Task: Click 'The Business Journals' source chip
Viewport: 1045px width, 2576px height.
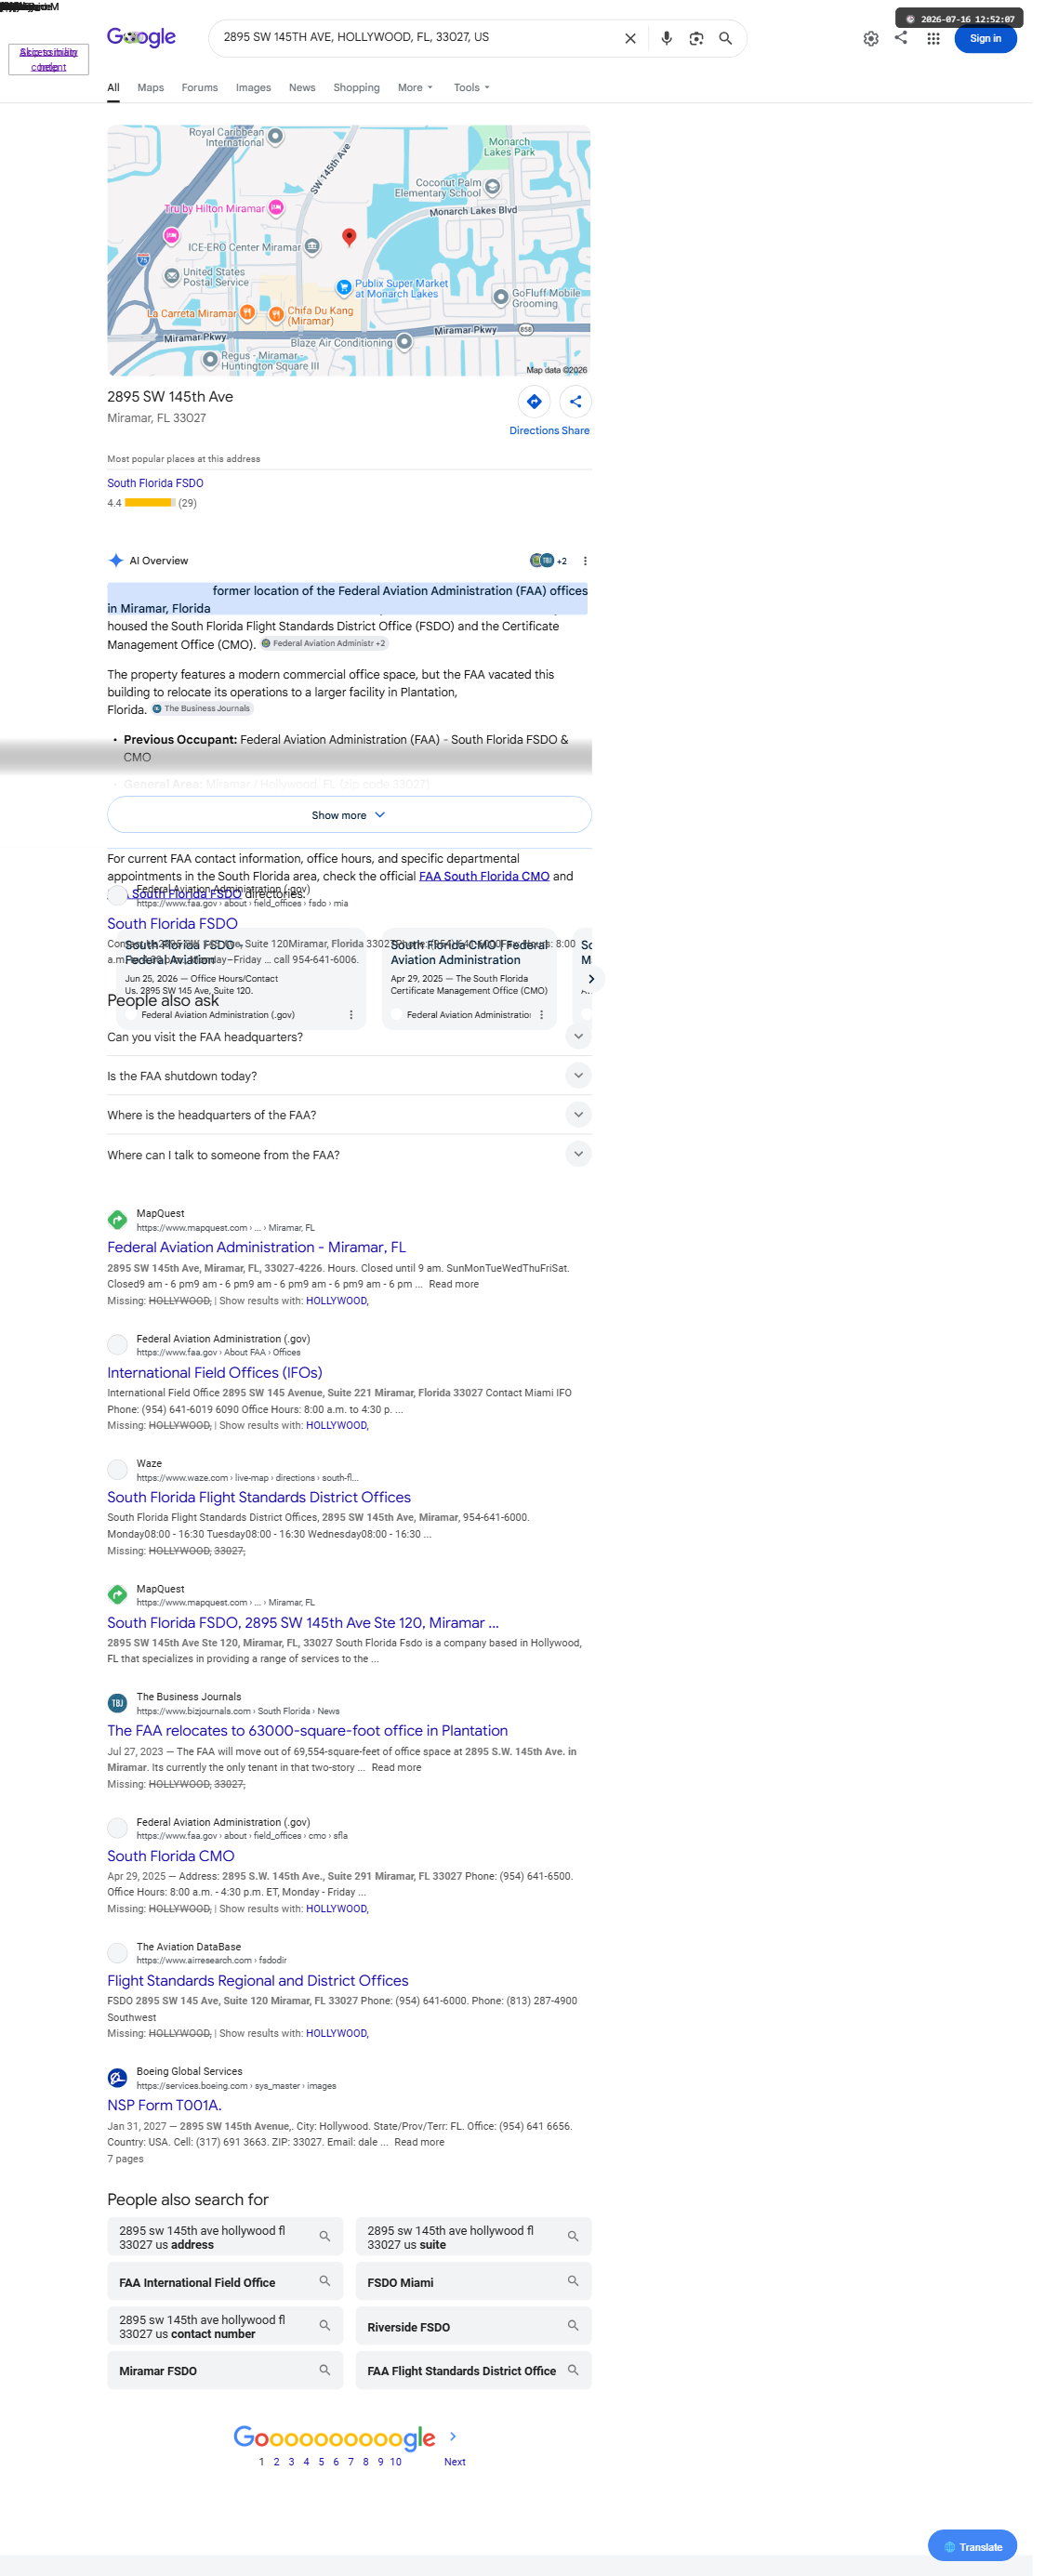Action: pyautogui.click(x=202, y=708)
